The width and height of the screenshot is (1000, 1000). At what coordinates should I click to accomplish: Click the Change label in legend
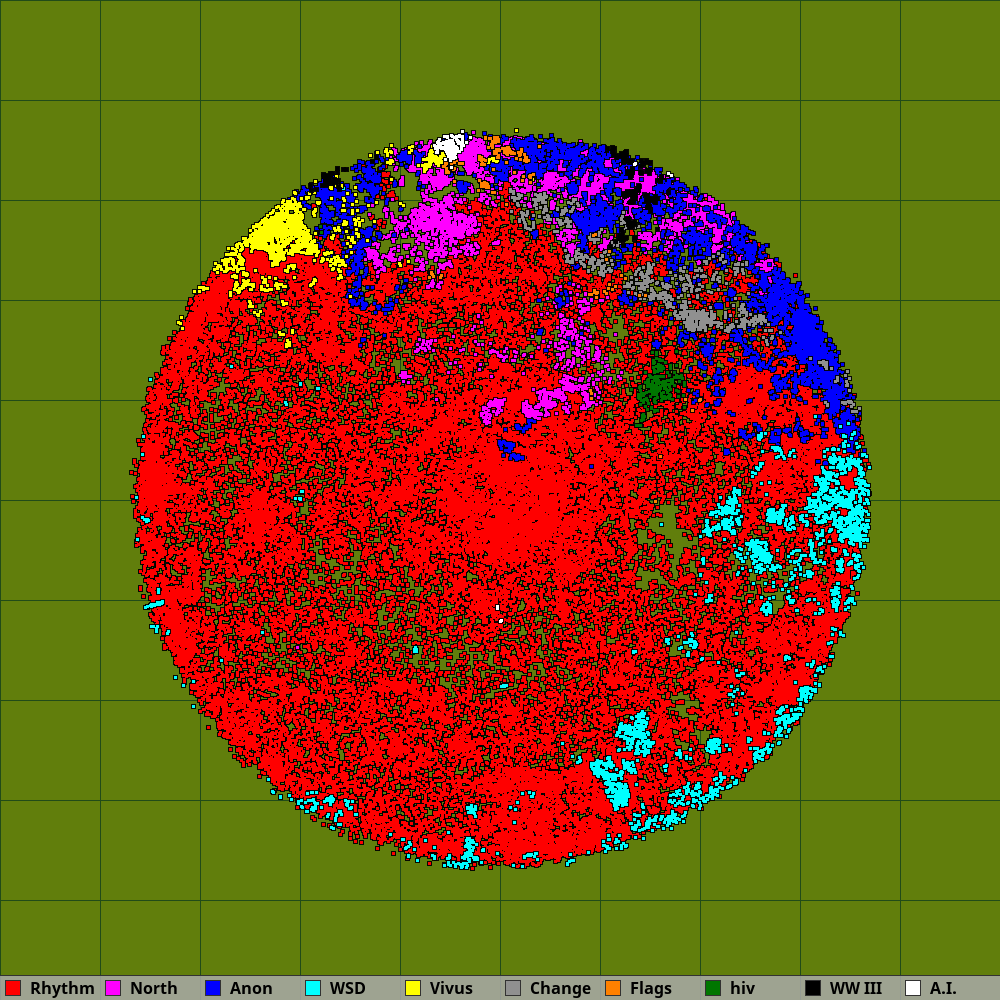click(560, 988)
